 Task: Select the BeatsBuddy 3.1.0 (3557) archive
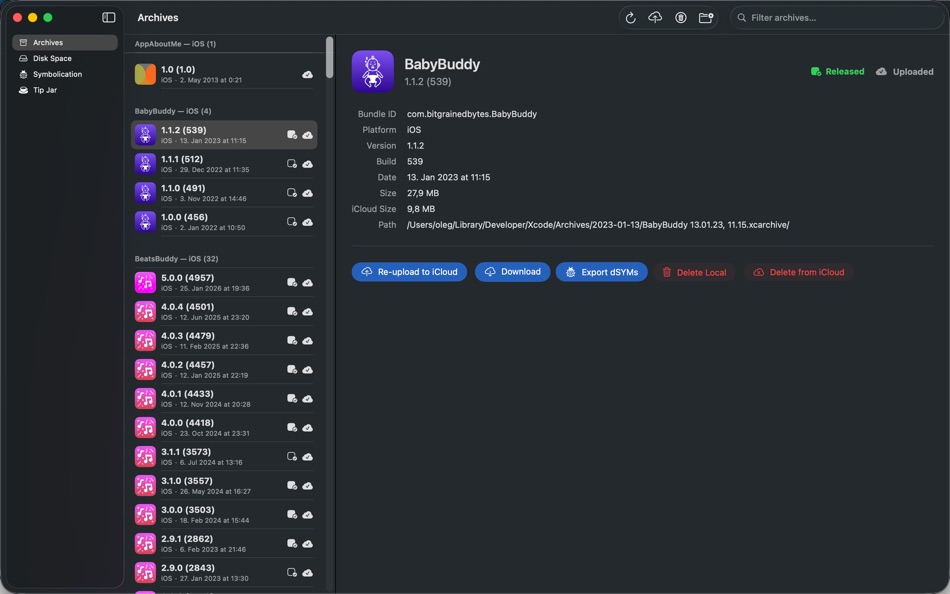224,486
